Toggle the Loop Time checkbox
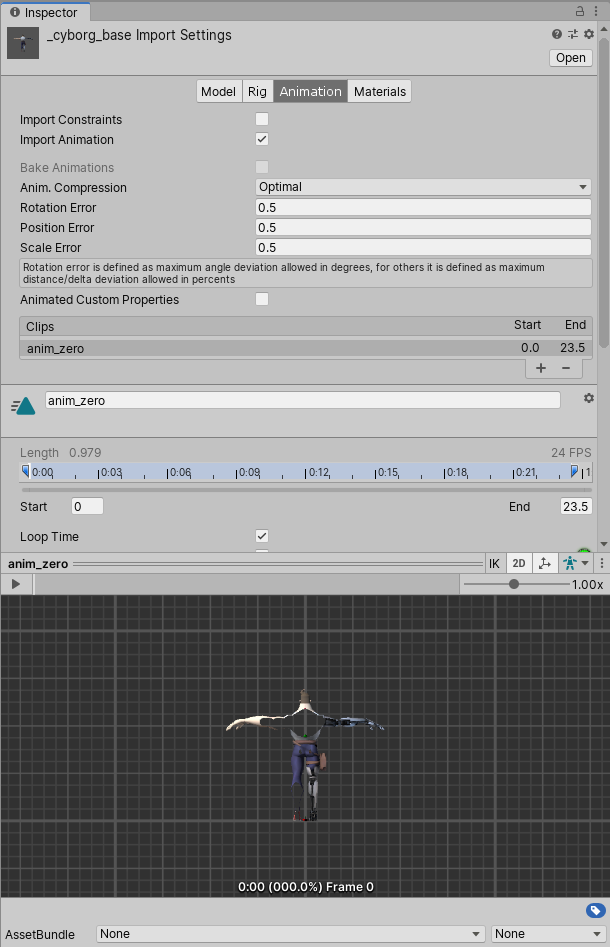Image resolution: width=610 pixels, height=947 pixels. click(x=262, y=537)
